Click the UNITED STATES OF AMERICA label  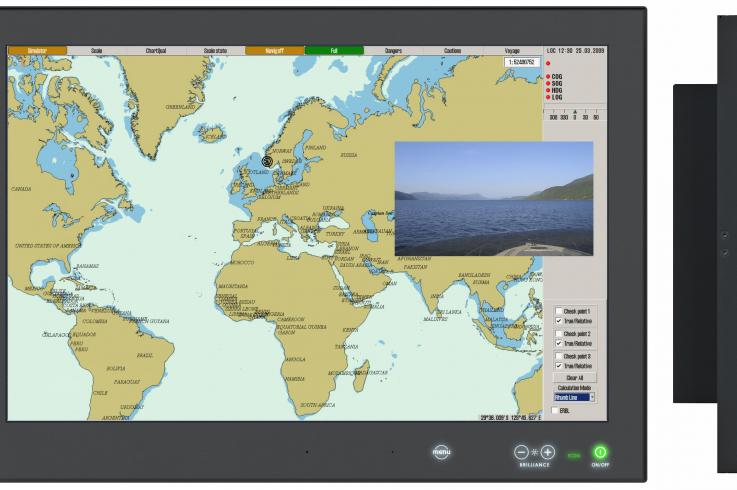(48, 246)
